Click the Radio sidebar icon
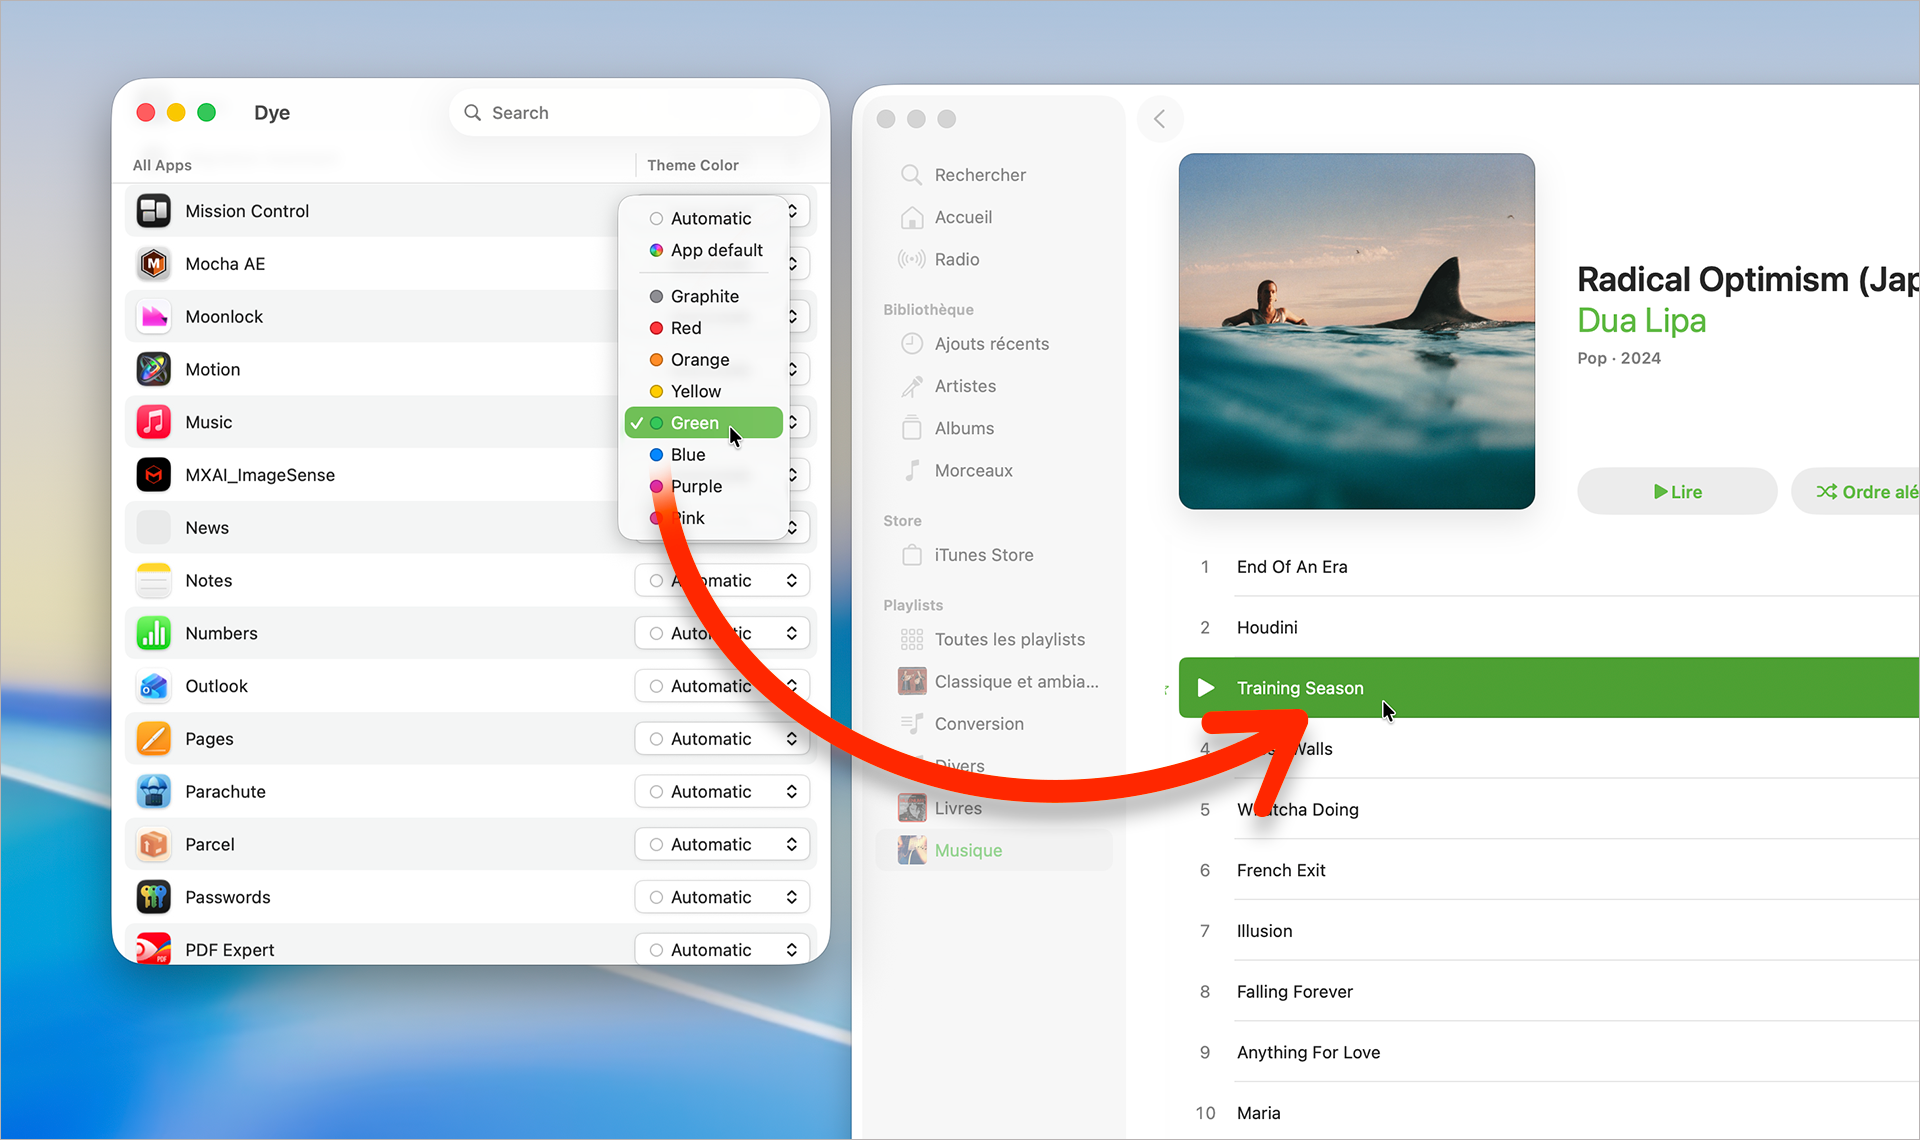Screen dimensions: 1920x1140 [911, 259]
